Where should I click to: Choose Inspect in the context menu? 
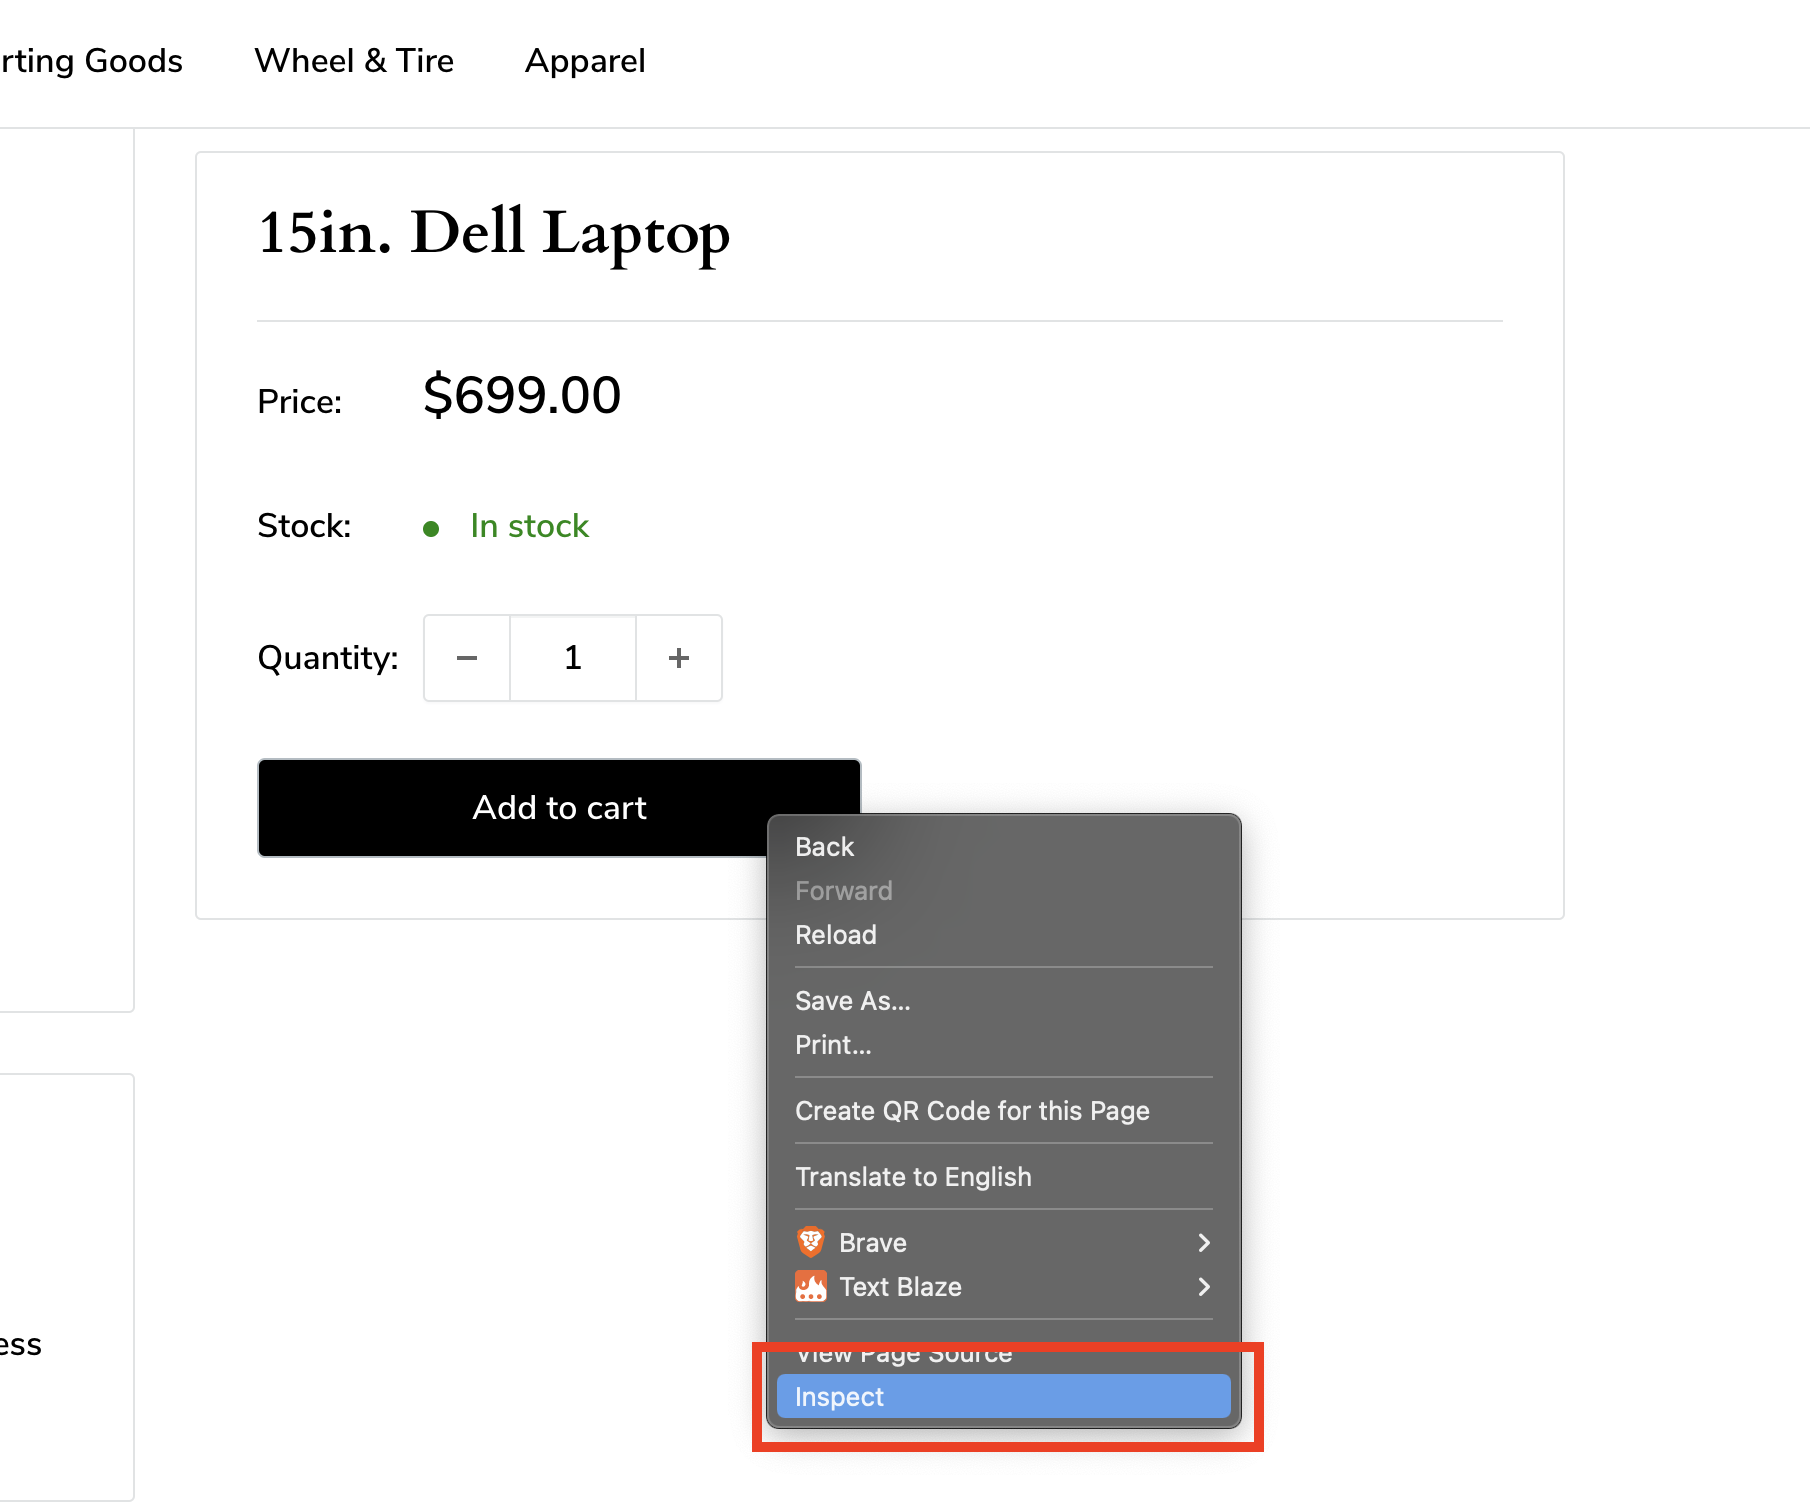pos(1004,1397)
